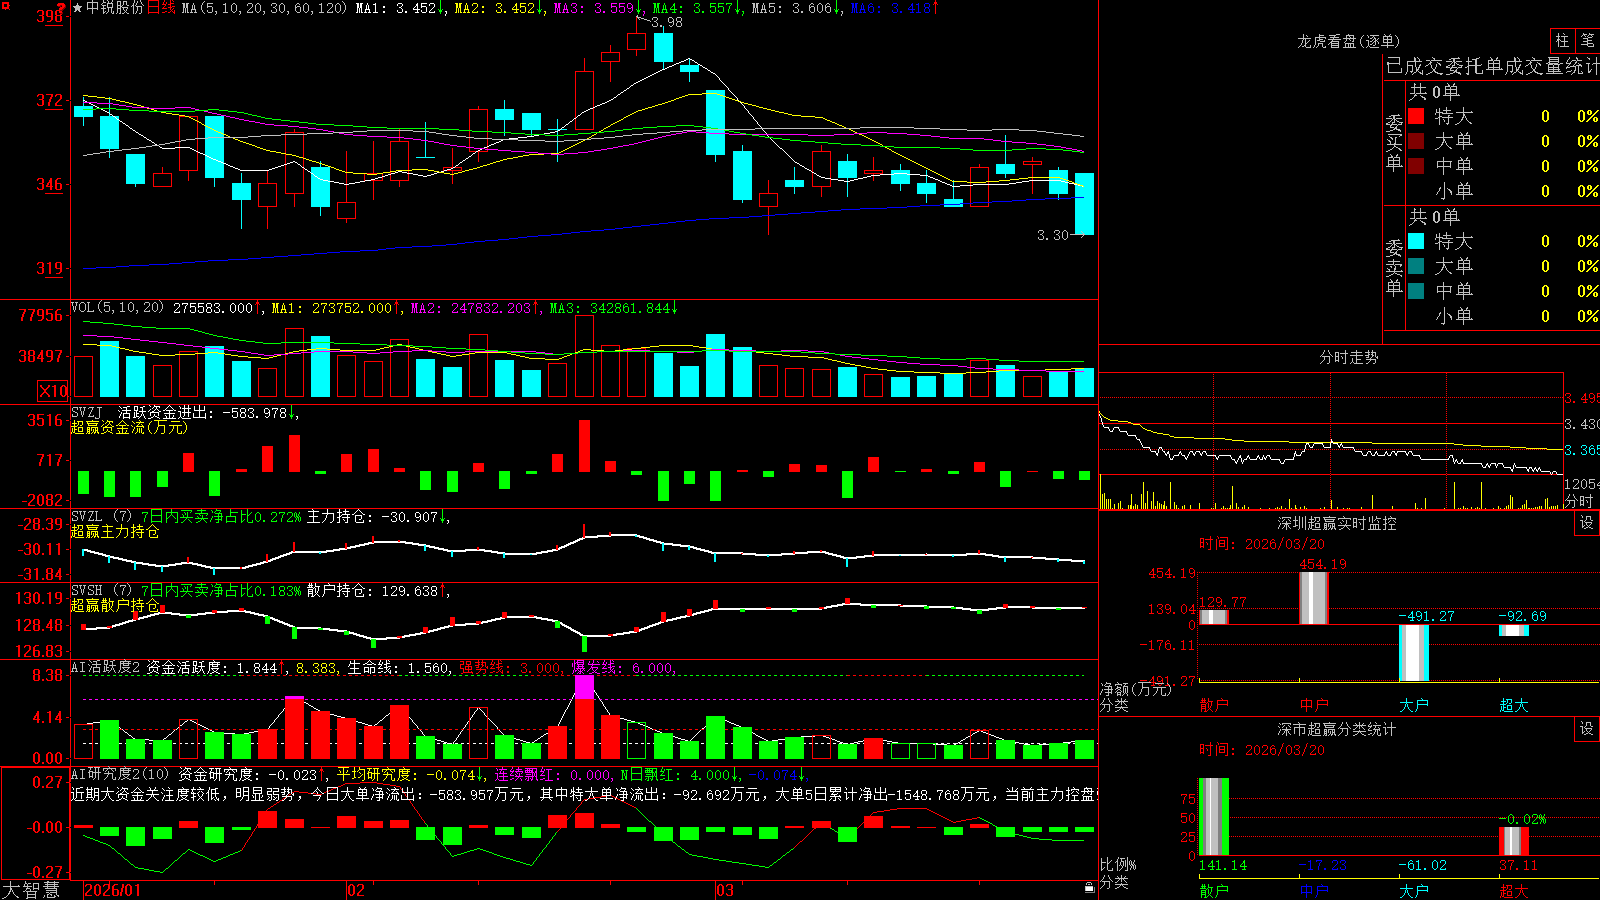Click the MA3: 3.559 value
This screenshot has height=900, width=1600.
tap(598, 8)
